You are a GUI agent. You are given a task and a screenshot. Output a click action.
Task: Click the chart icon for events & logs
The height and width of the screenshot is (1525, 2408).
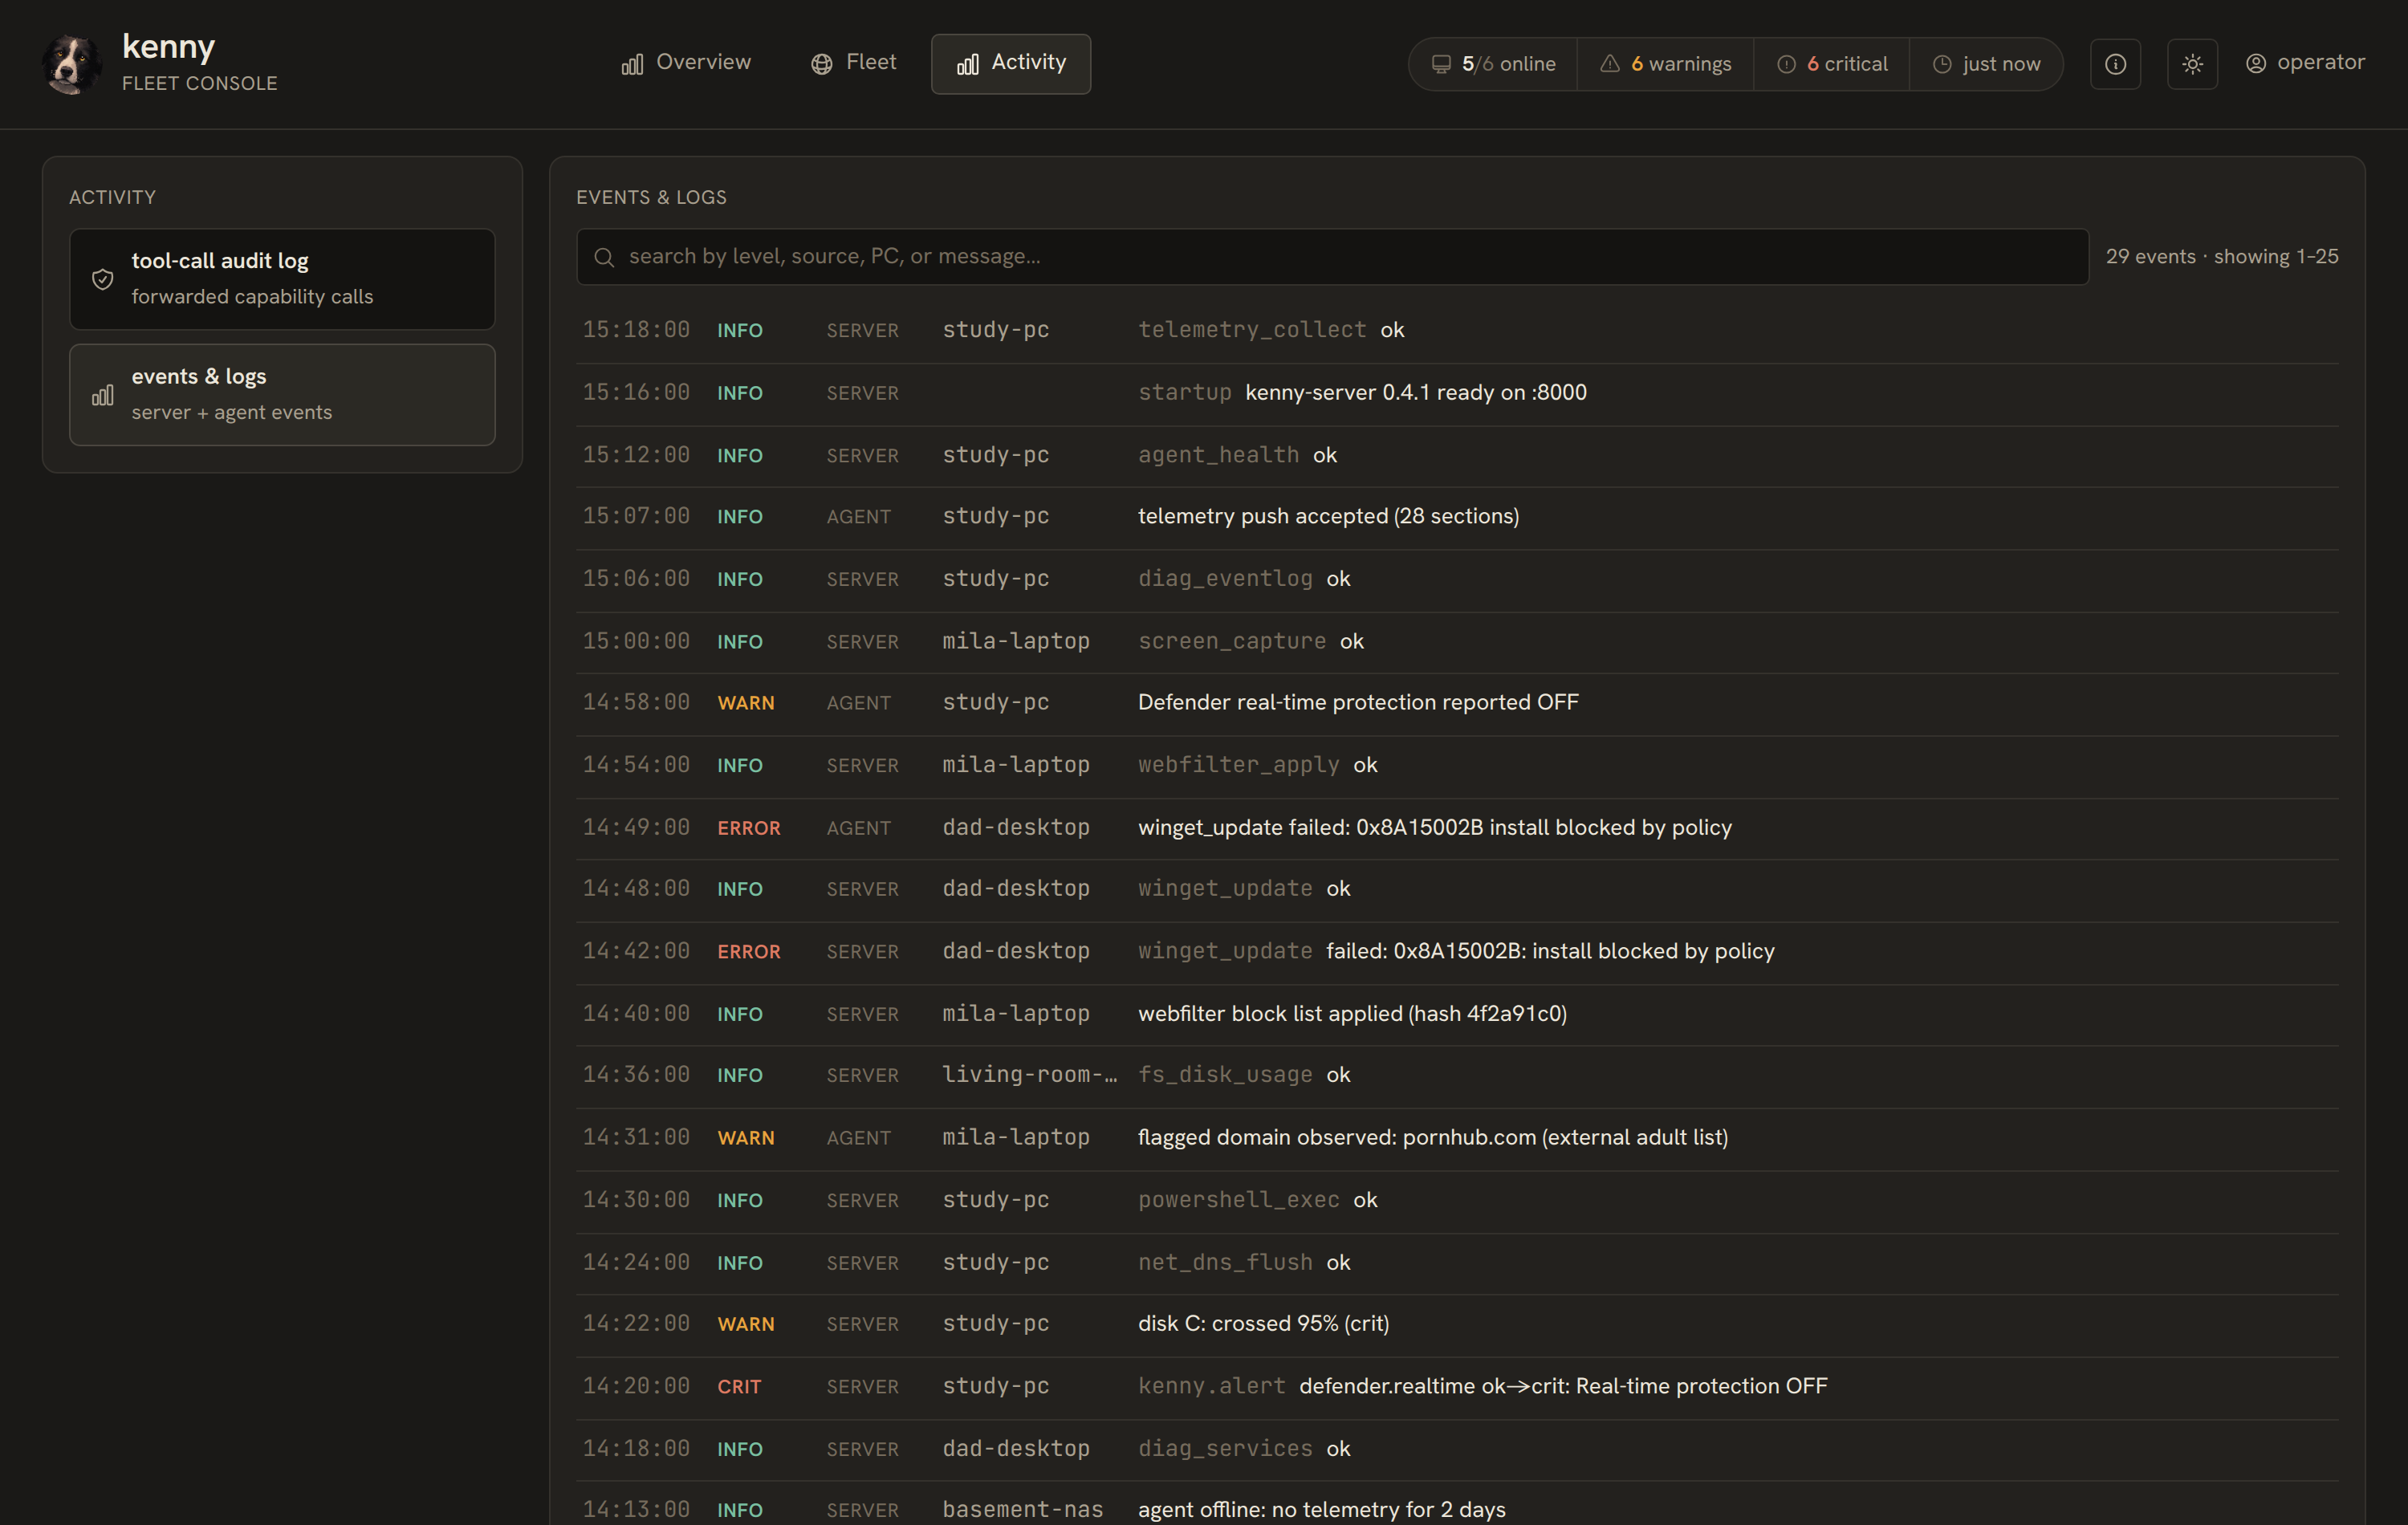(103, 396)
